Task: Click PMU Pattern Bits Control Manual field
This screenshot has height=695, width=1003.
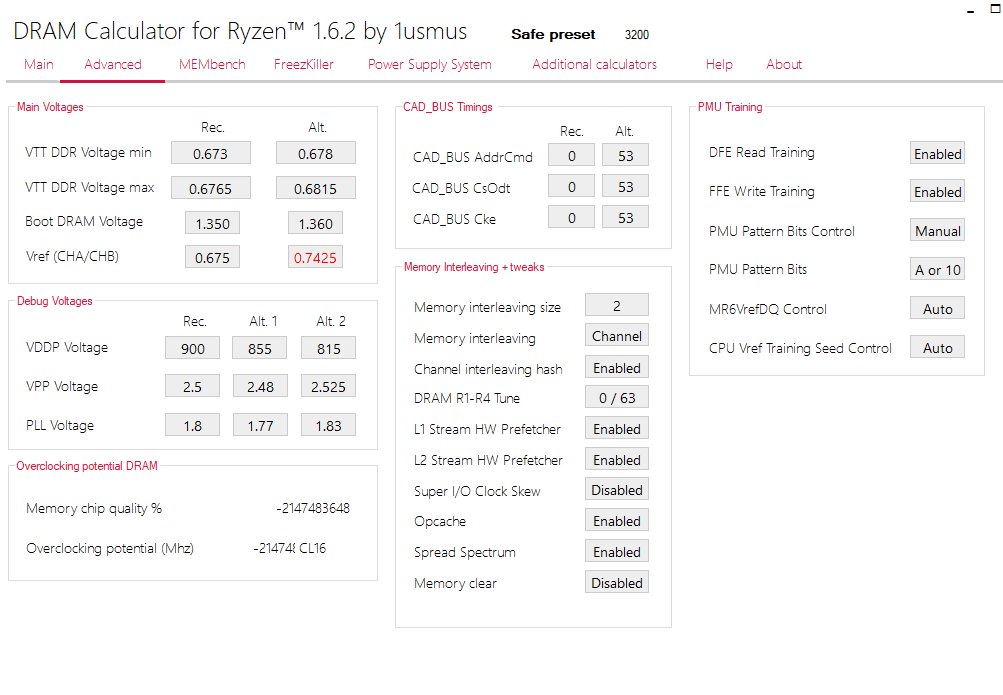Action: coord(937,230)
